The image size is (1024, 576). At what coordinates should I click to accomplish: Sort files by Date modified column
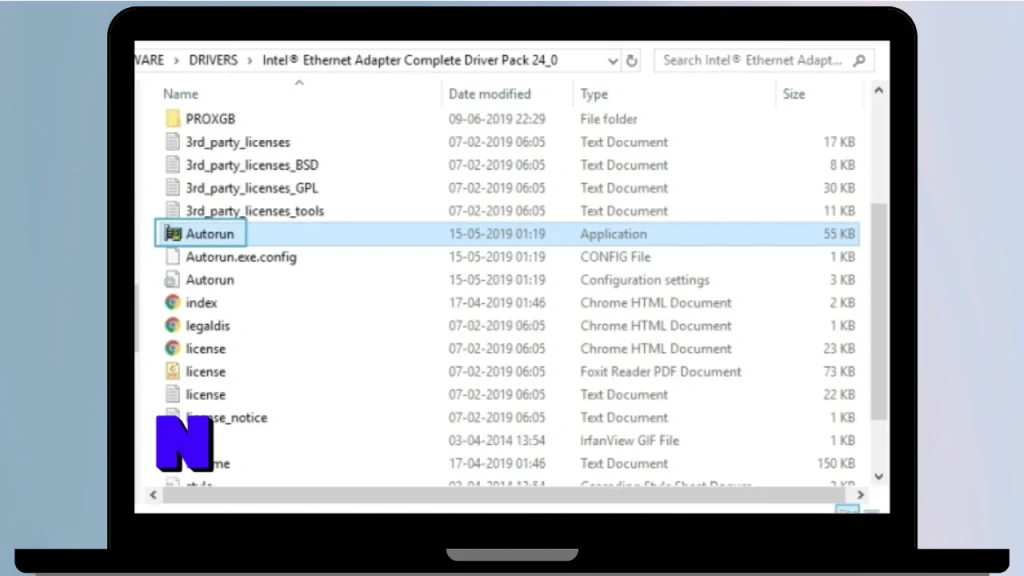[489, 94]
